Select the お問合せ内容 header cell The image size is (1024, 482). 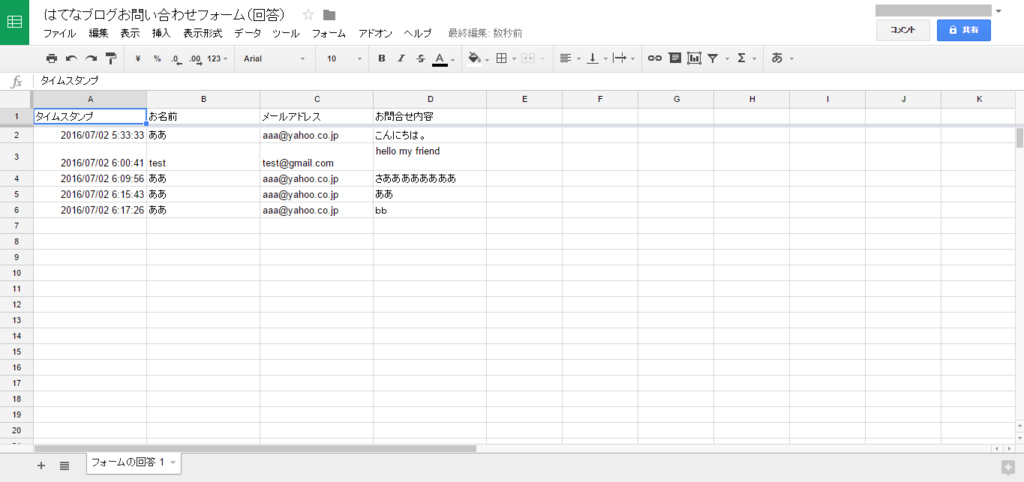tap(430, 117)
